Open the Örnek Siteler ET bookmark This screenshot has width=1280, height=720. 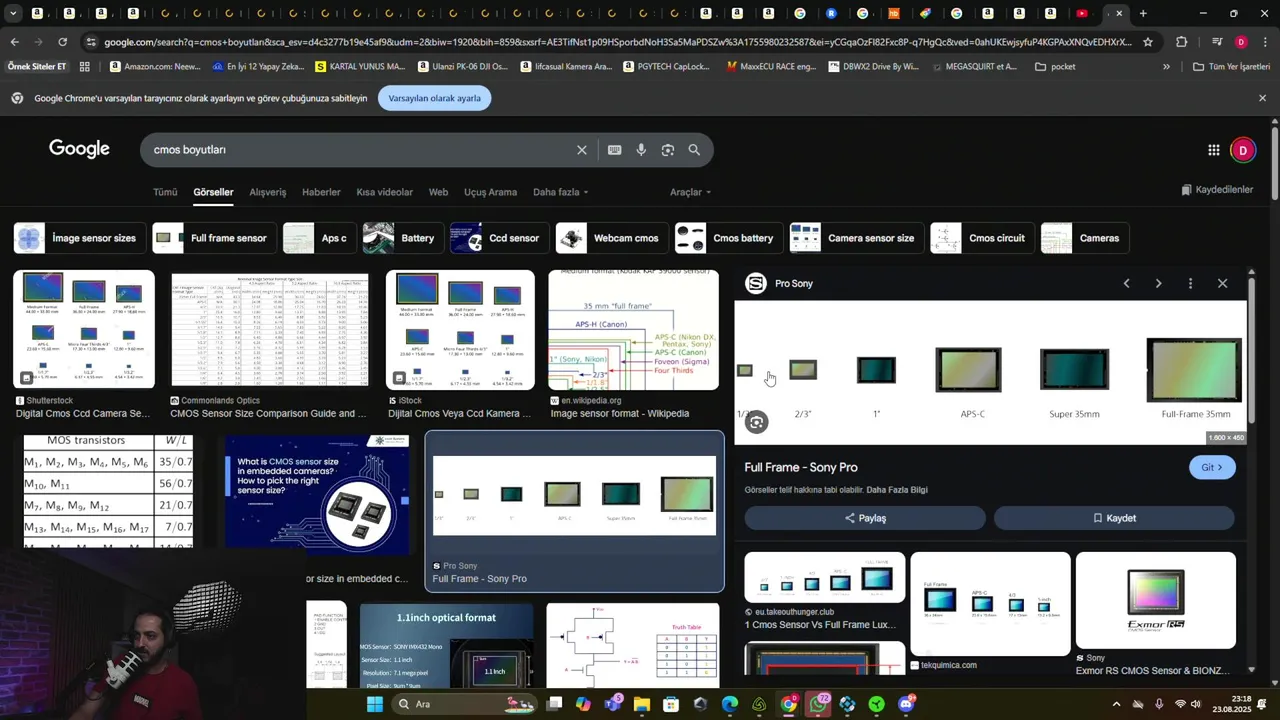click(37, 67)
